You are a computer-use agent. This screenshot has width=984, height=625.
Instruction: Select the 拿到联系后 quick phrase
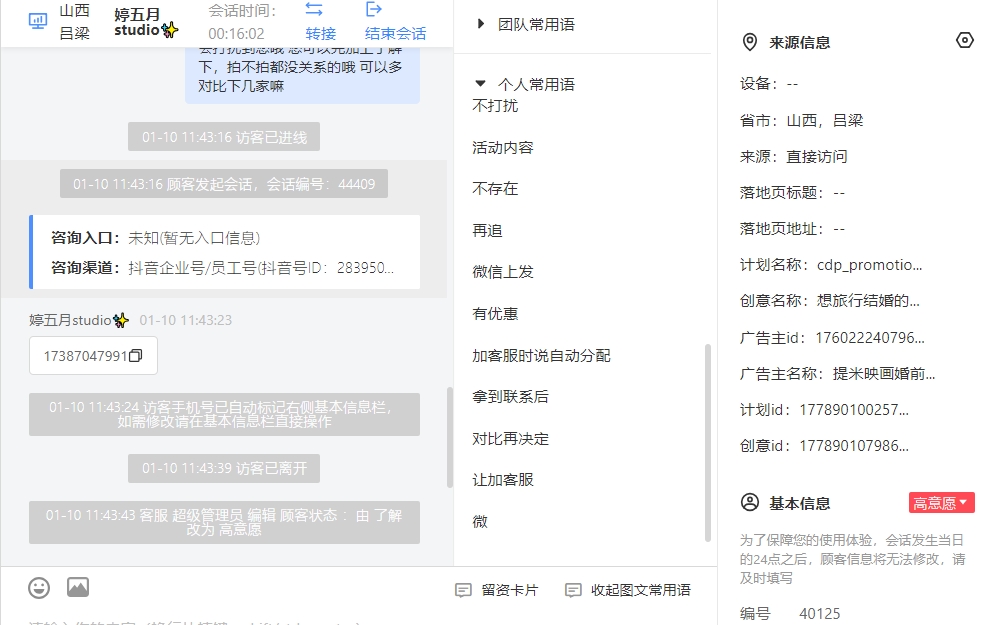coord(510,397)
